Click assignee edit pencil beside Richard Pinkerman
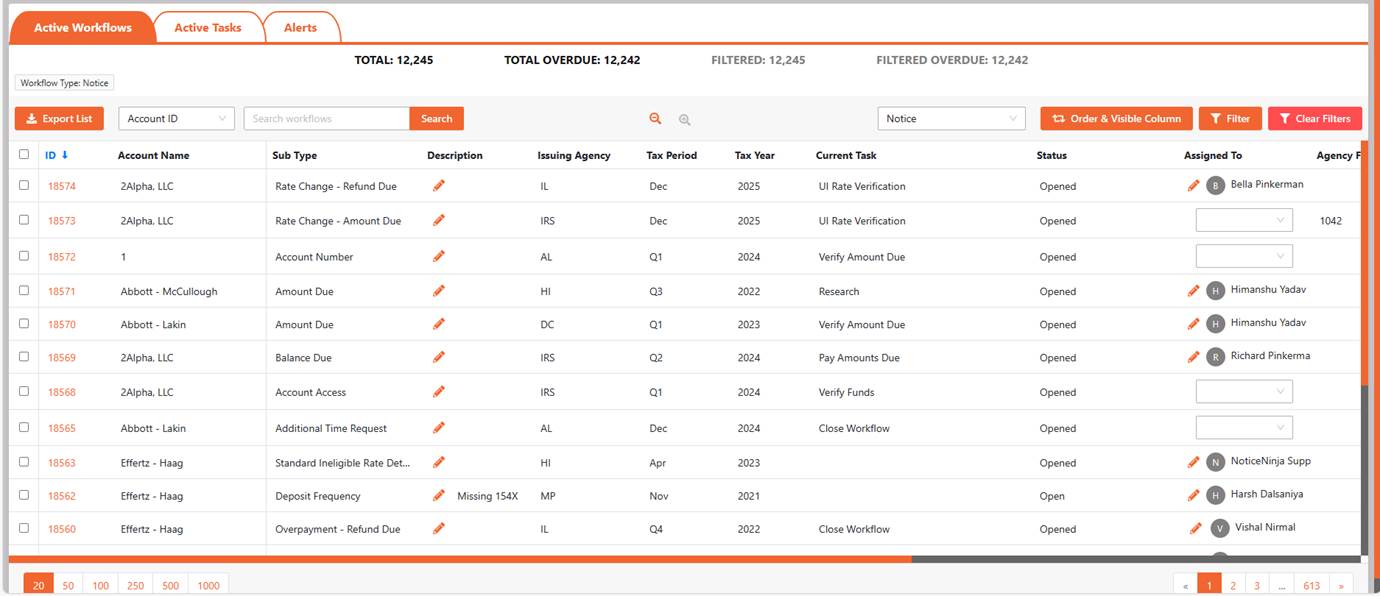 click(x=1193, y=357)
